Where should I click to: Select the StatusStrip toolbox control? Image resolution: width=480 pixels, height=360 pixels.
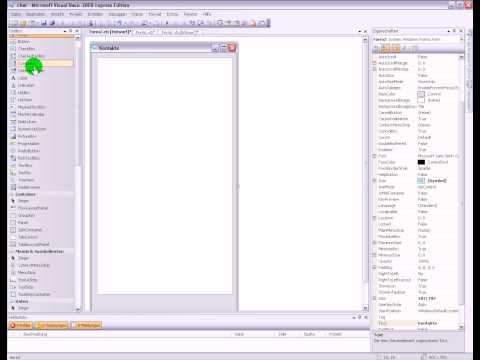pyautogui.click(x=41, y=280)
